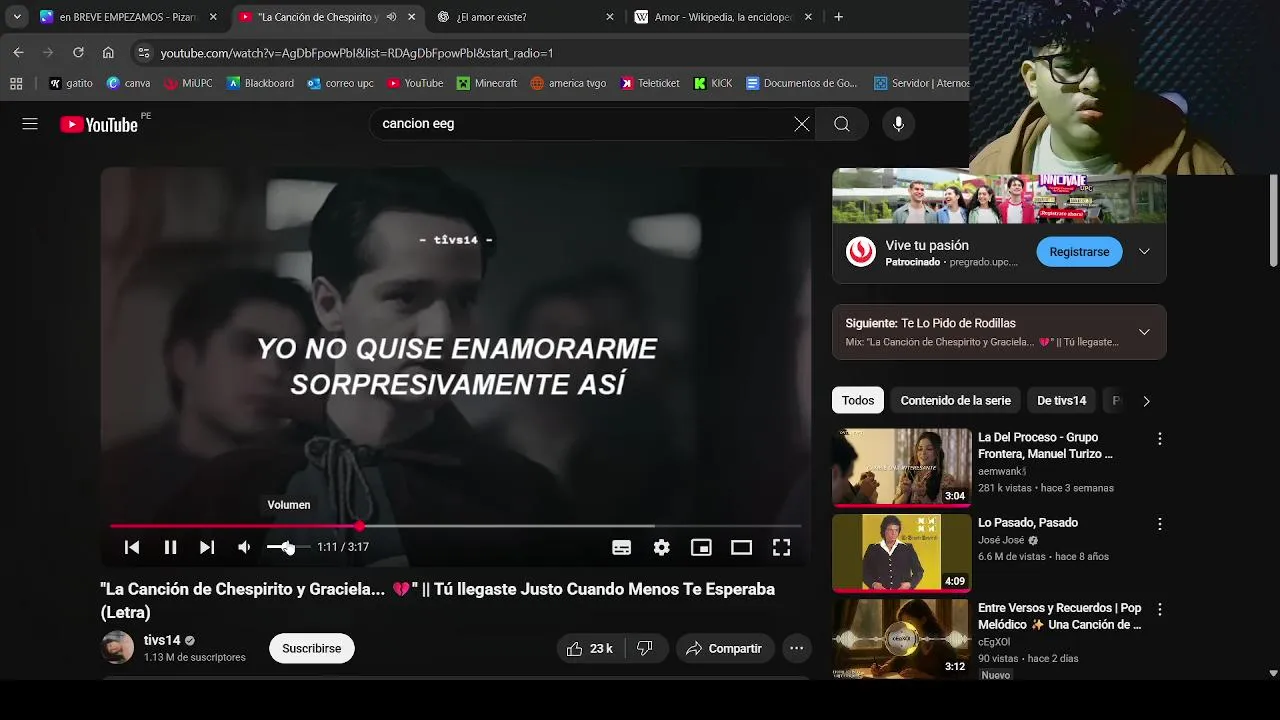Viewport: 1280px width, 720px height.
Task: Open the tab search dropdown arrow
Action: [17, 17]
